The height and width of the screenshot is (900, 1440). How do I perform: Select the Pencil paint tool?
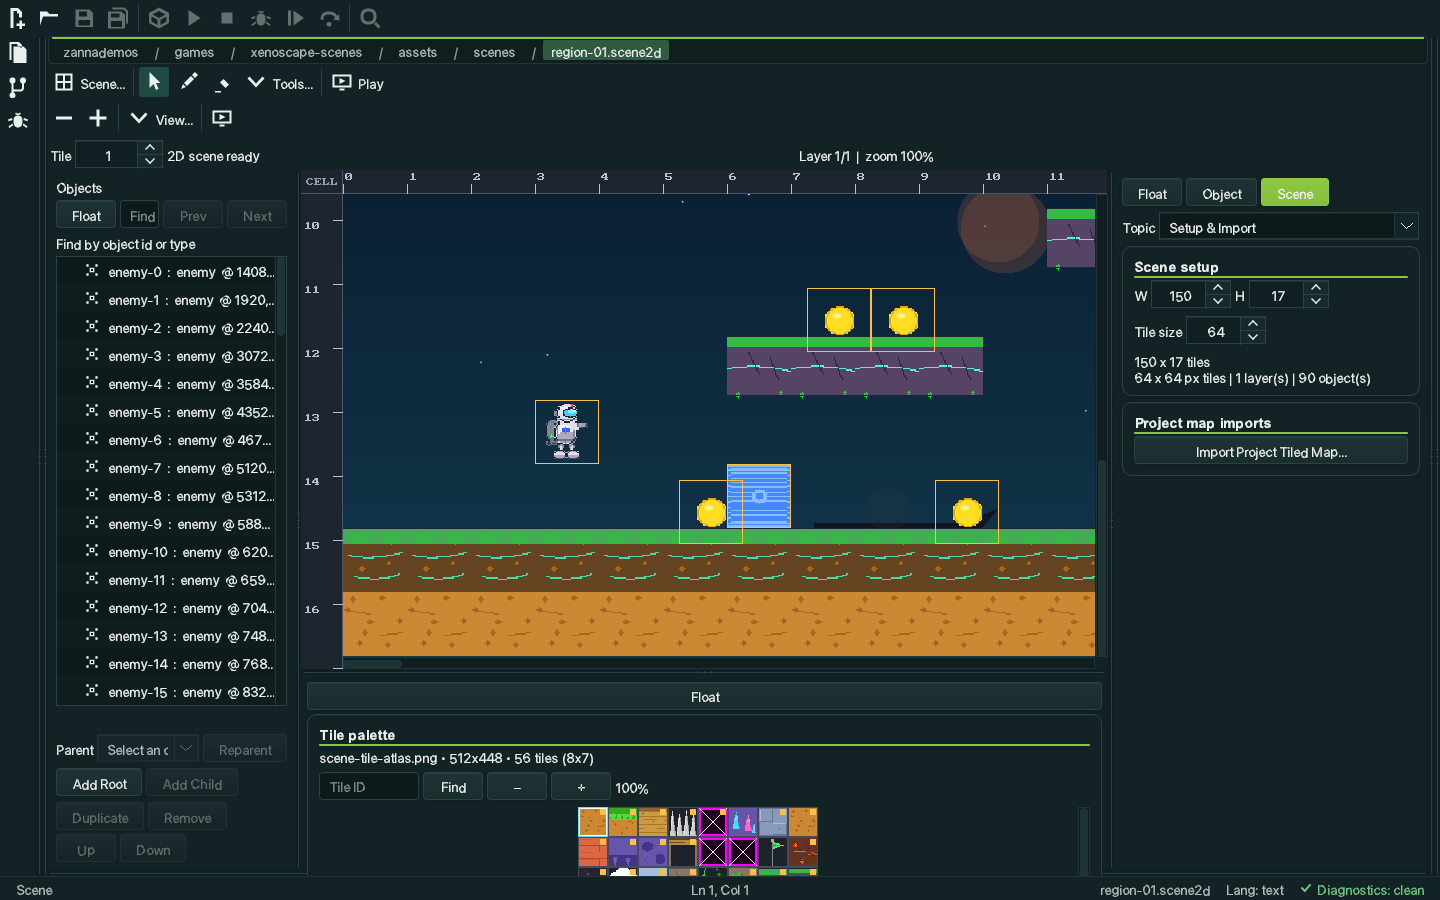188,82
